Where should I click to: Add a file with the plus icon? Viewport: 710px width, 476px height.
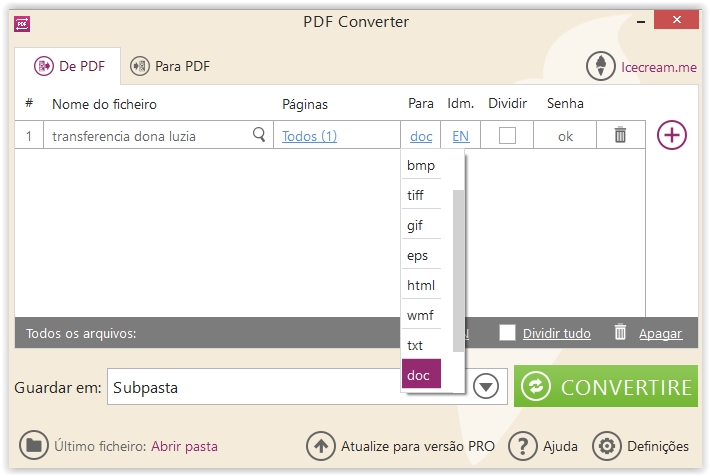[672, 135]
